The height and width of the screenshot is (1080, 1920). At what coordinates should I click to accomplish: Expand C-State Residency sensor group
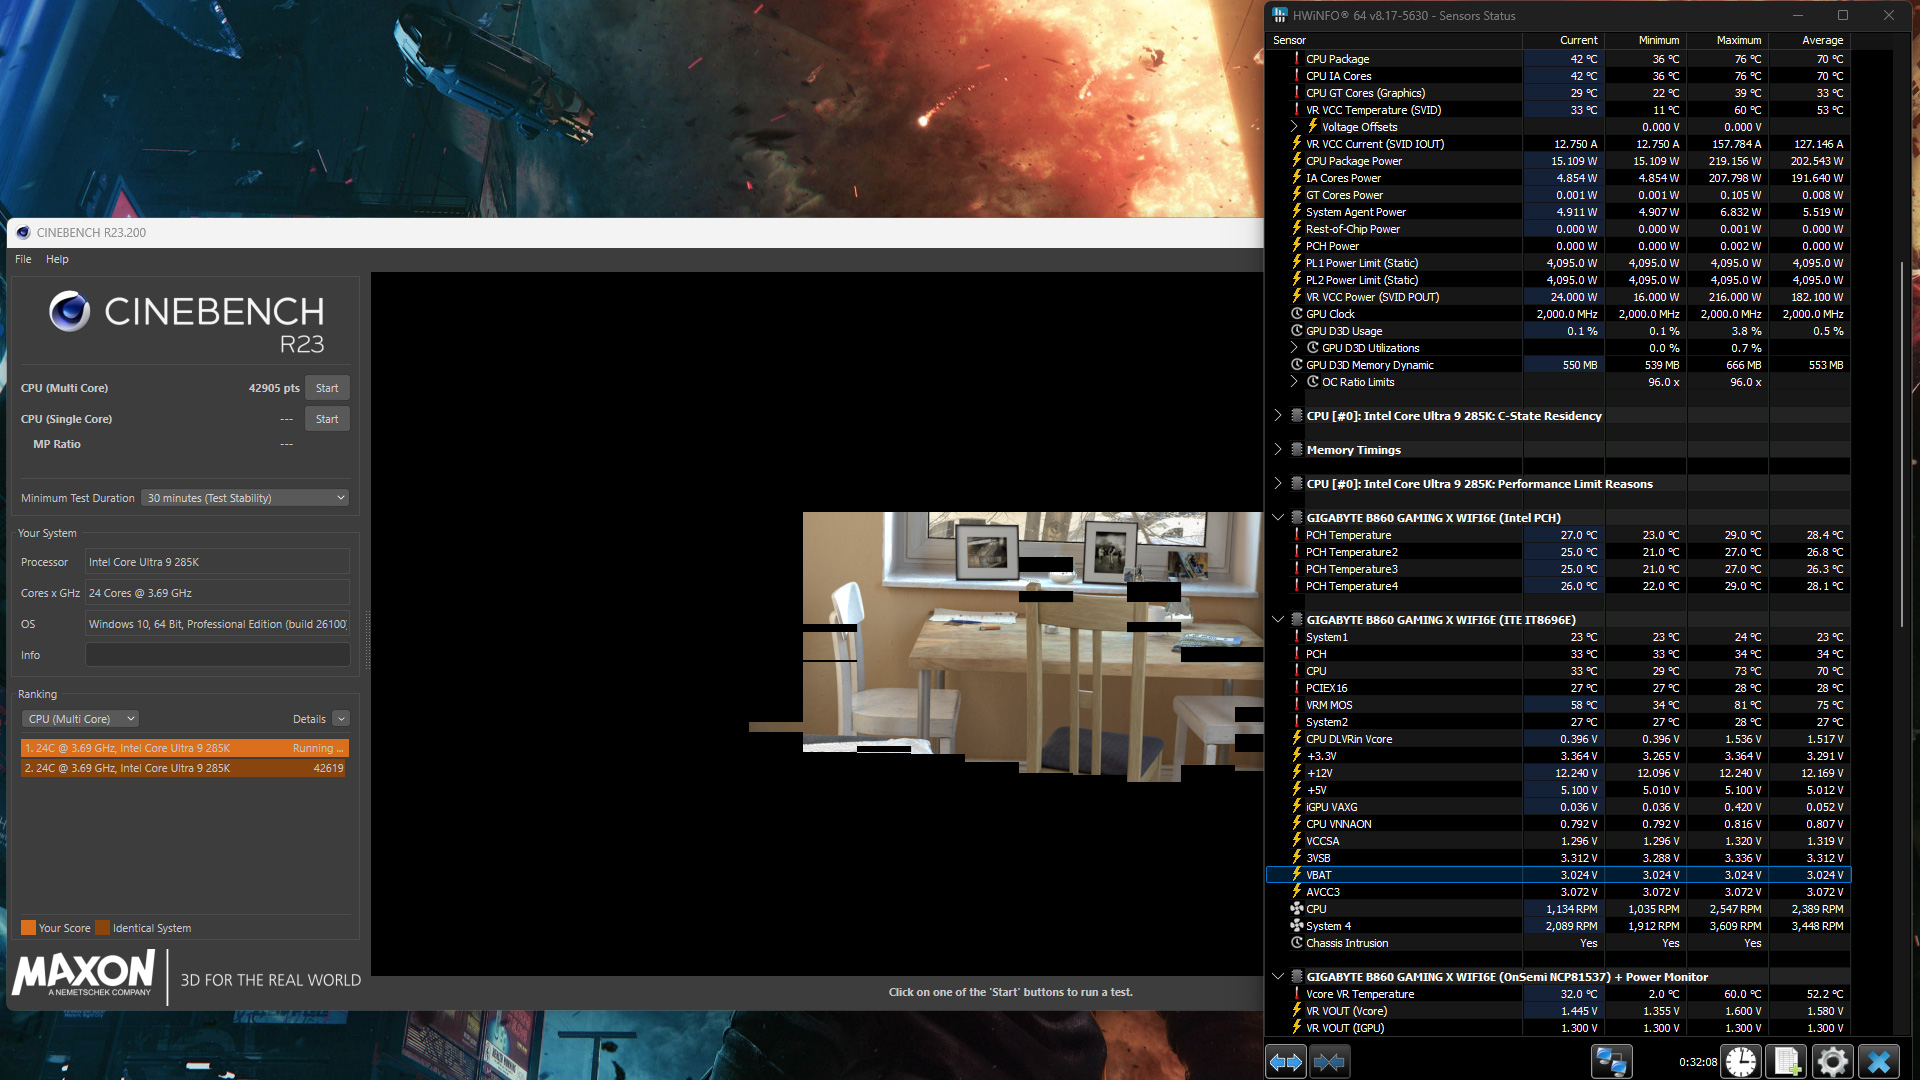tap(1278, 415)
